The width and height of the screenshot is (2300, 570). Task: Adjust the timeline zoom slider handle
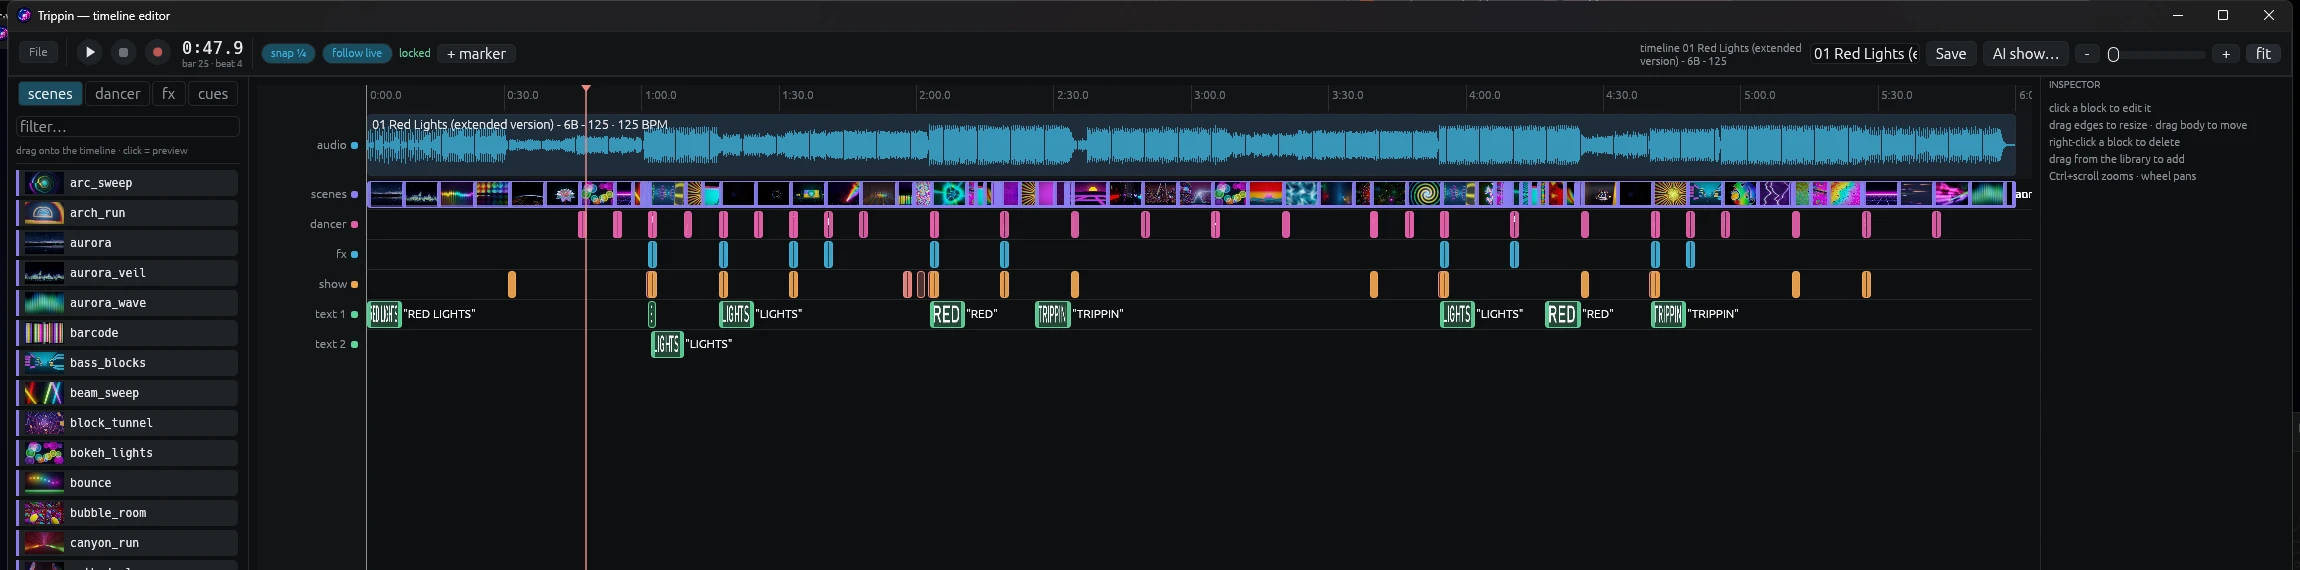click(x=2114, y=55)
